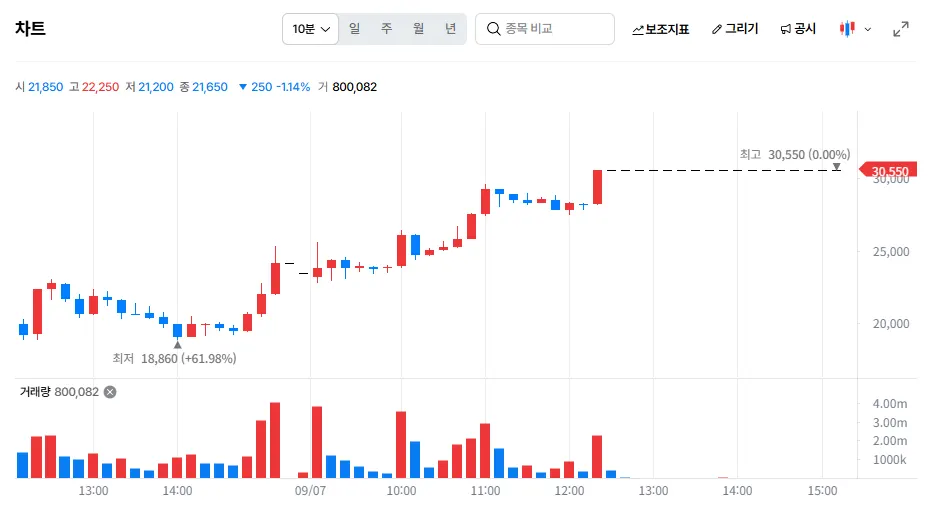Click the 25,000 price axis label
The width and height of the screenshot is (932, 513).
tap(890, 251)
